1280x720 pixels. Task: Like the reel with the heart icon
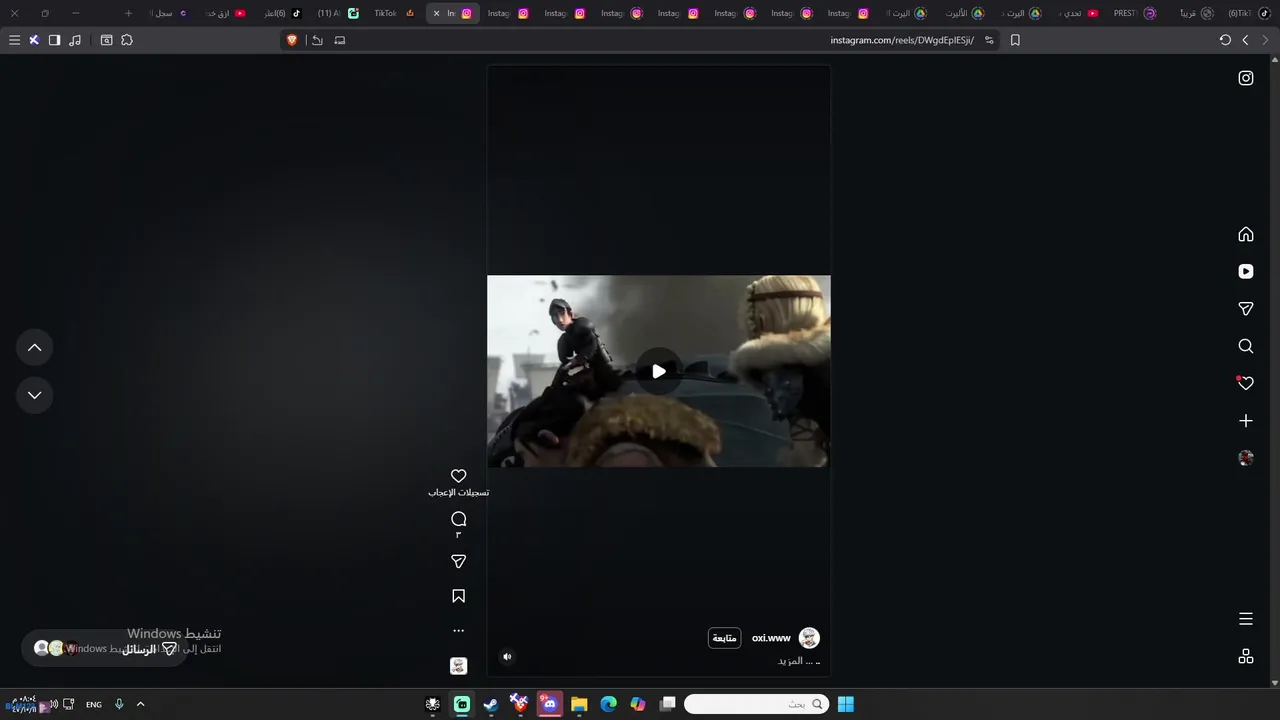[458, 476]
